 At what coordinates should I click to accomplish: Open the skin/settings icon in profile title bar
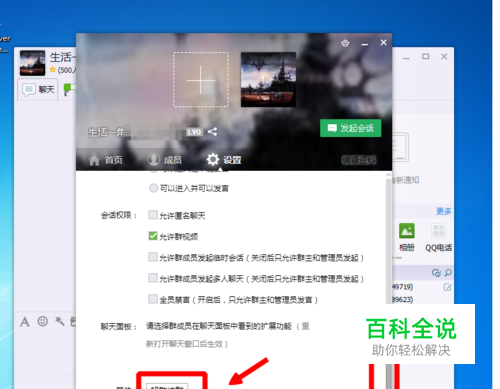tap(345, 43)
